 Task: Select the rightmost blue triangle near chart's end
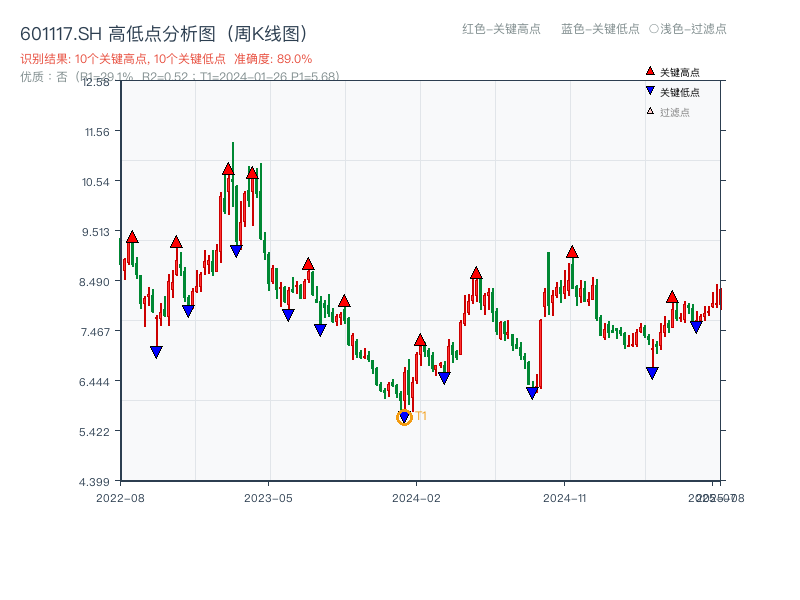pos(695,325)
